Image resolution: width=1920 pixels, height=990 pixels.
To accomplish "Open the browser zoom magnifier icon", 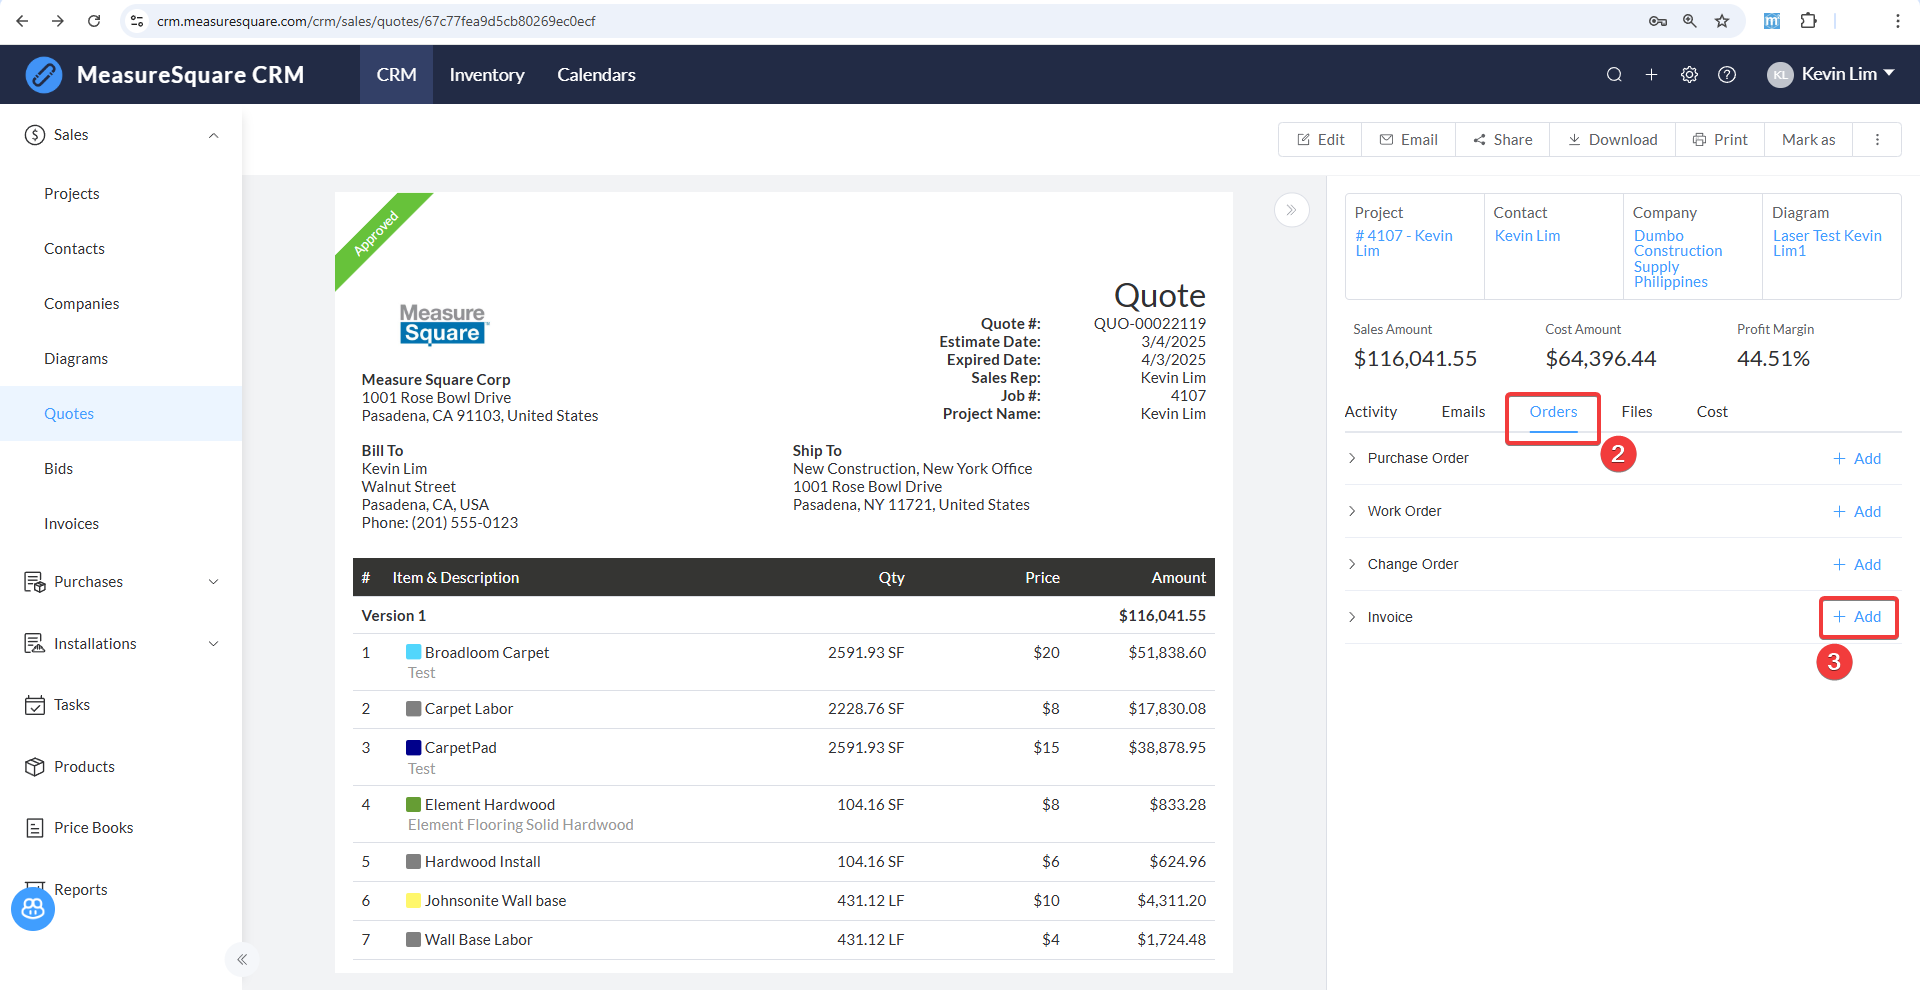I will tap(1690, 21).
